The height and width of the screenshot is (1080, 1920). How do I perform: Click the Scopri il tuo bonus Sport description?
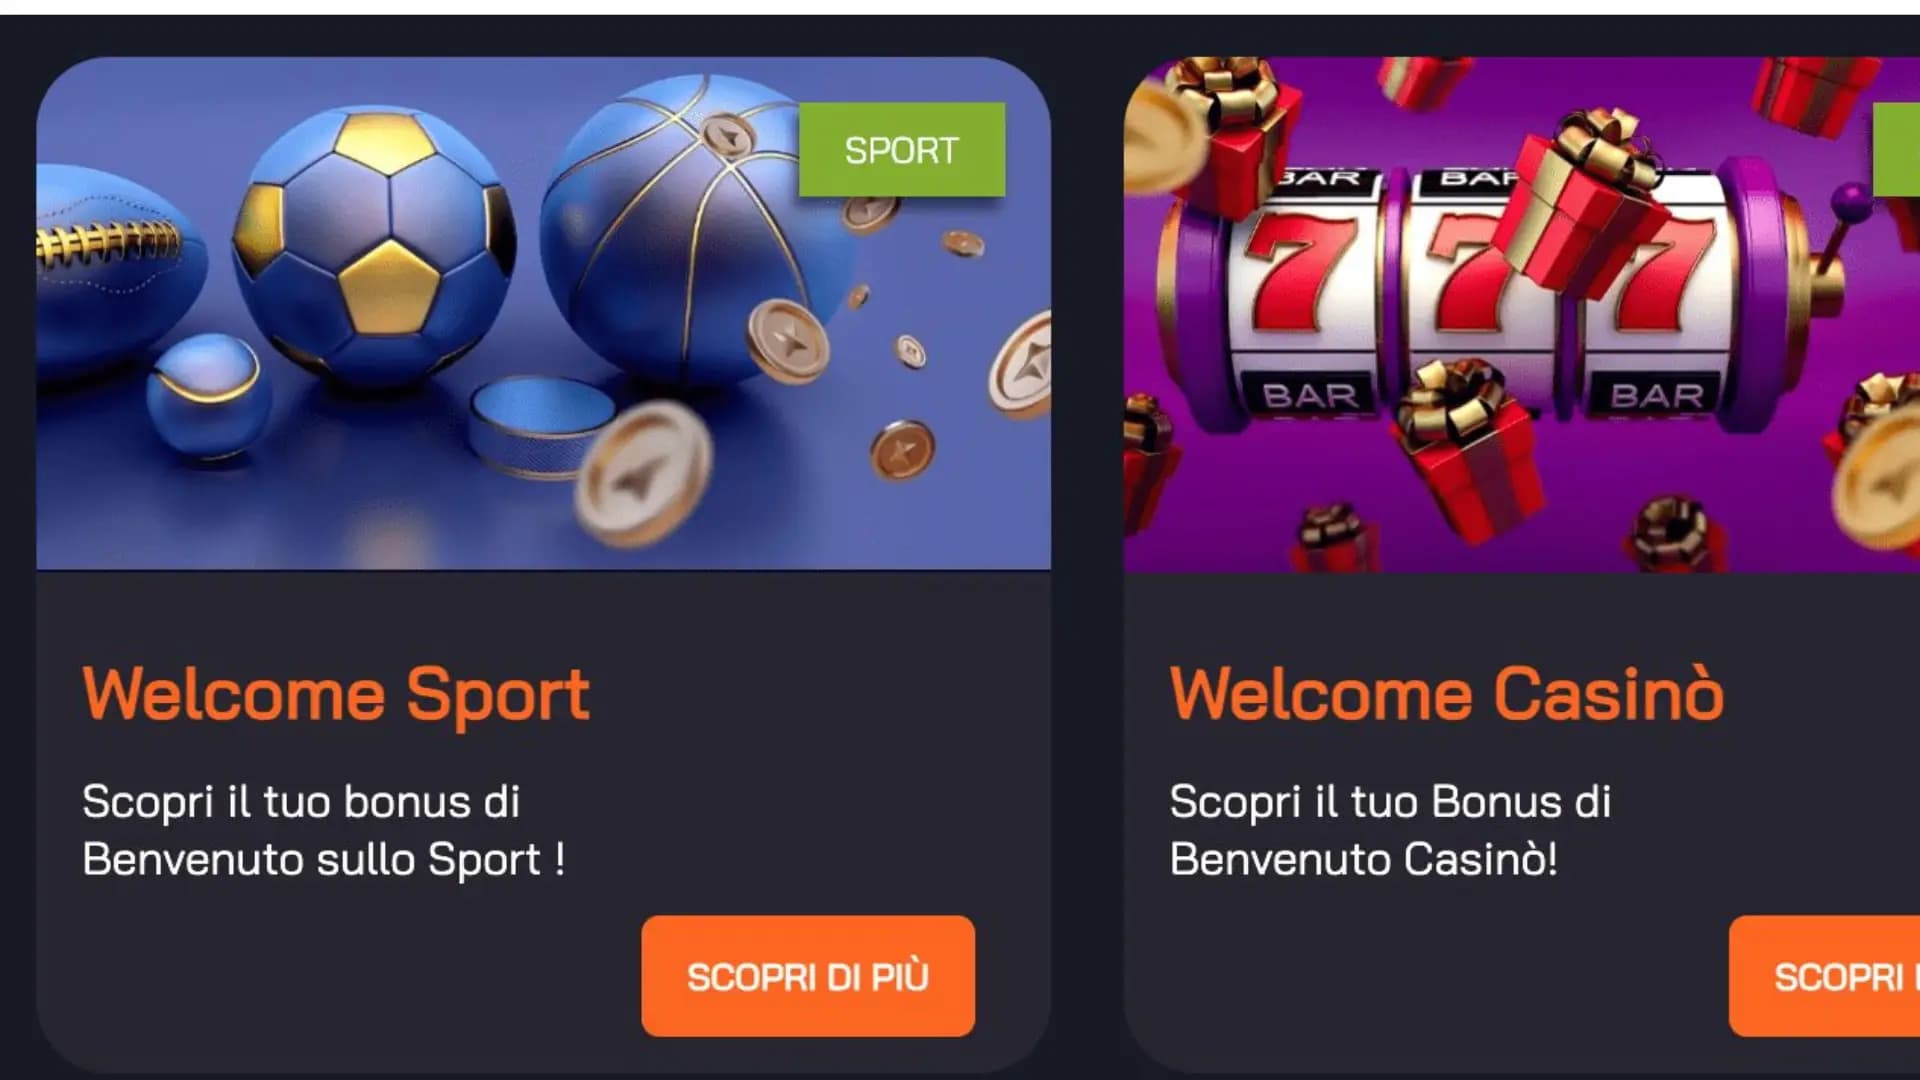(323, 830)
